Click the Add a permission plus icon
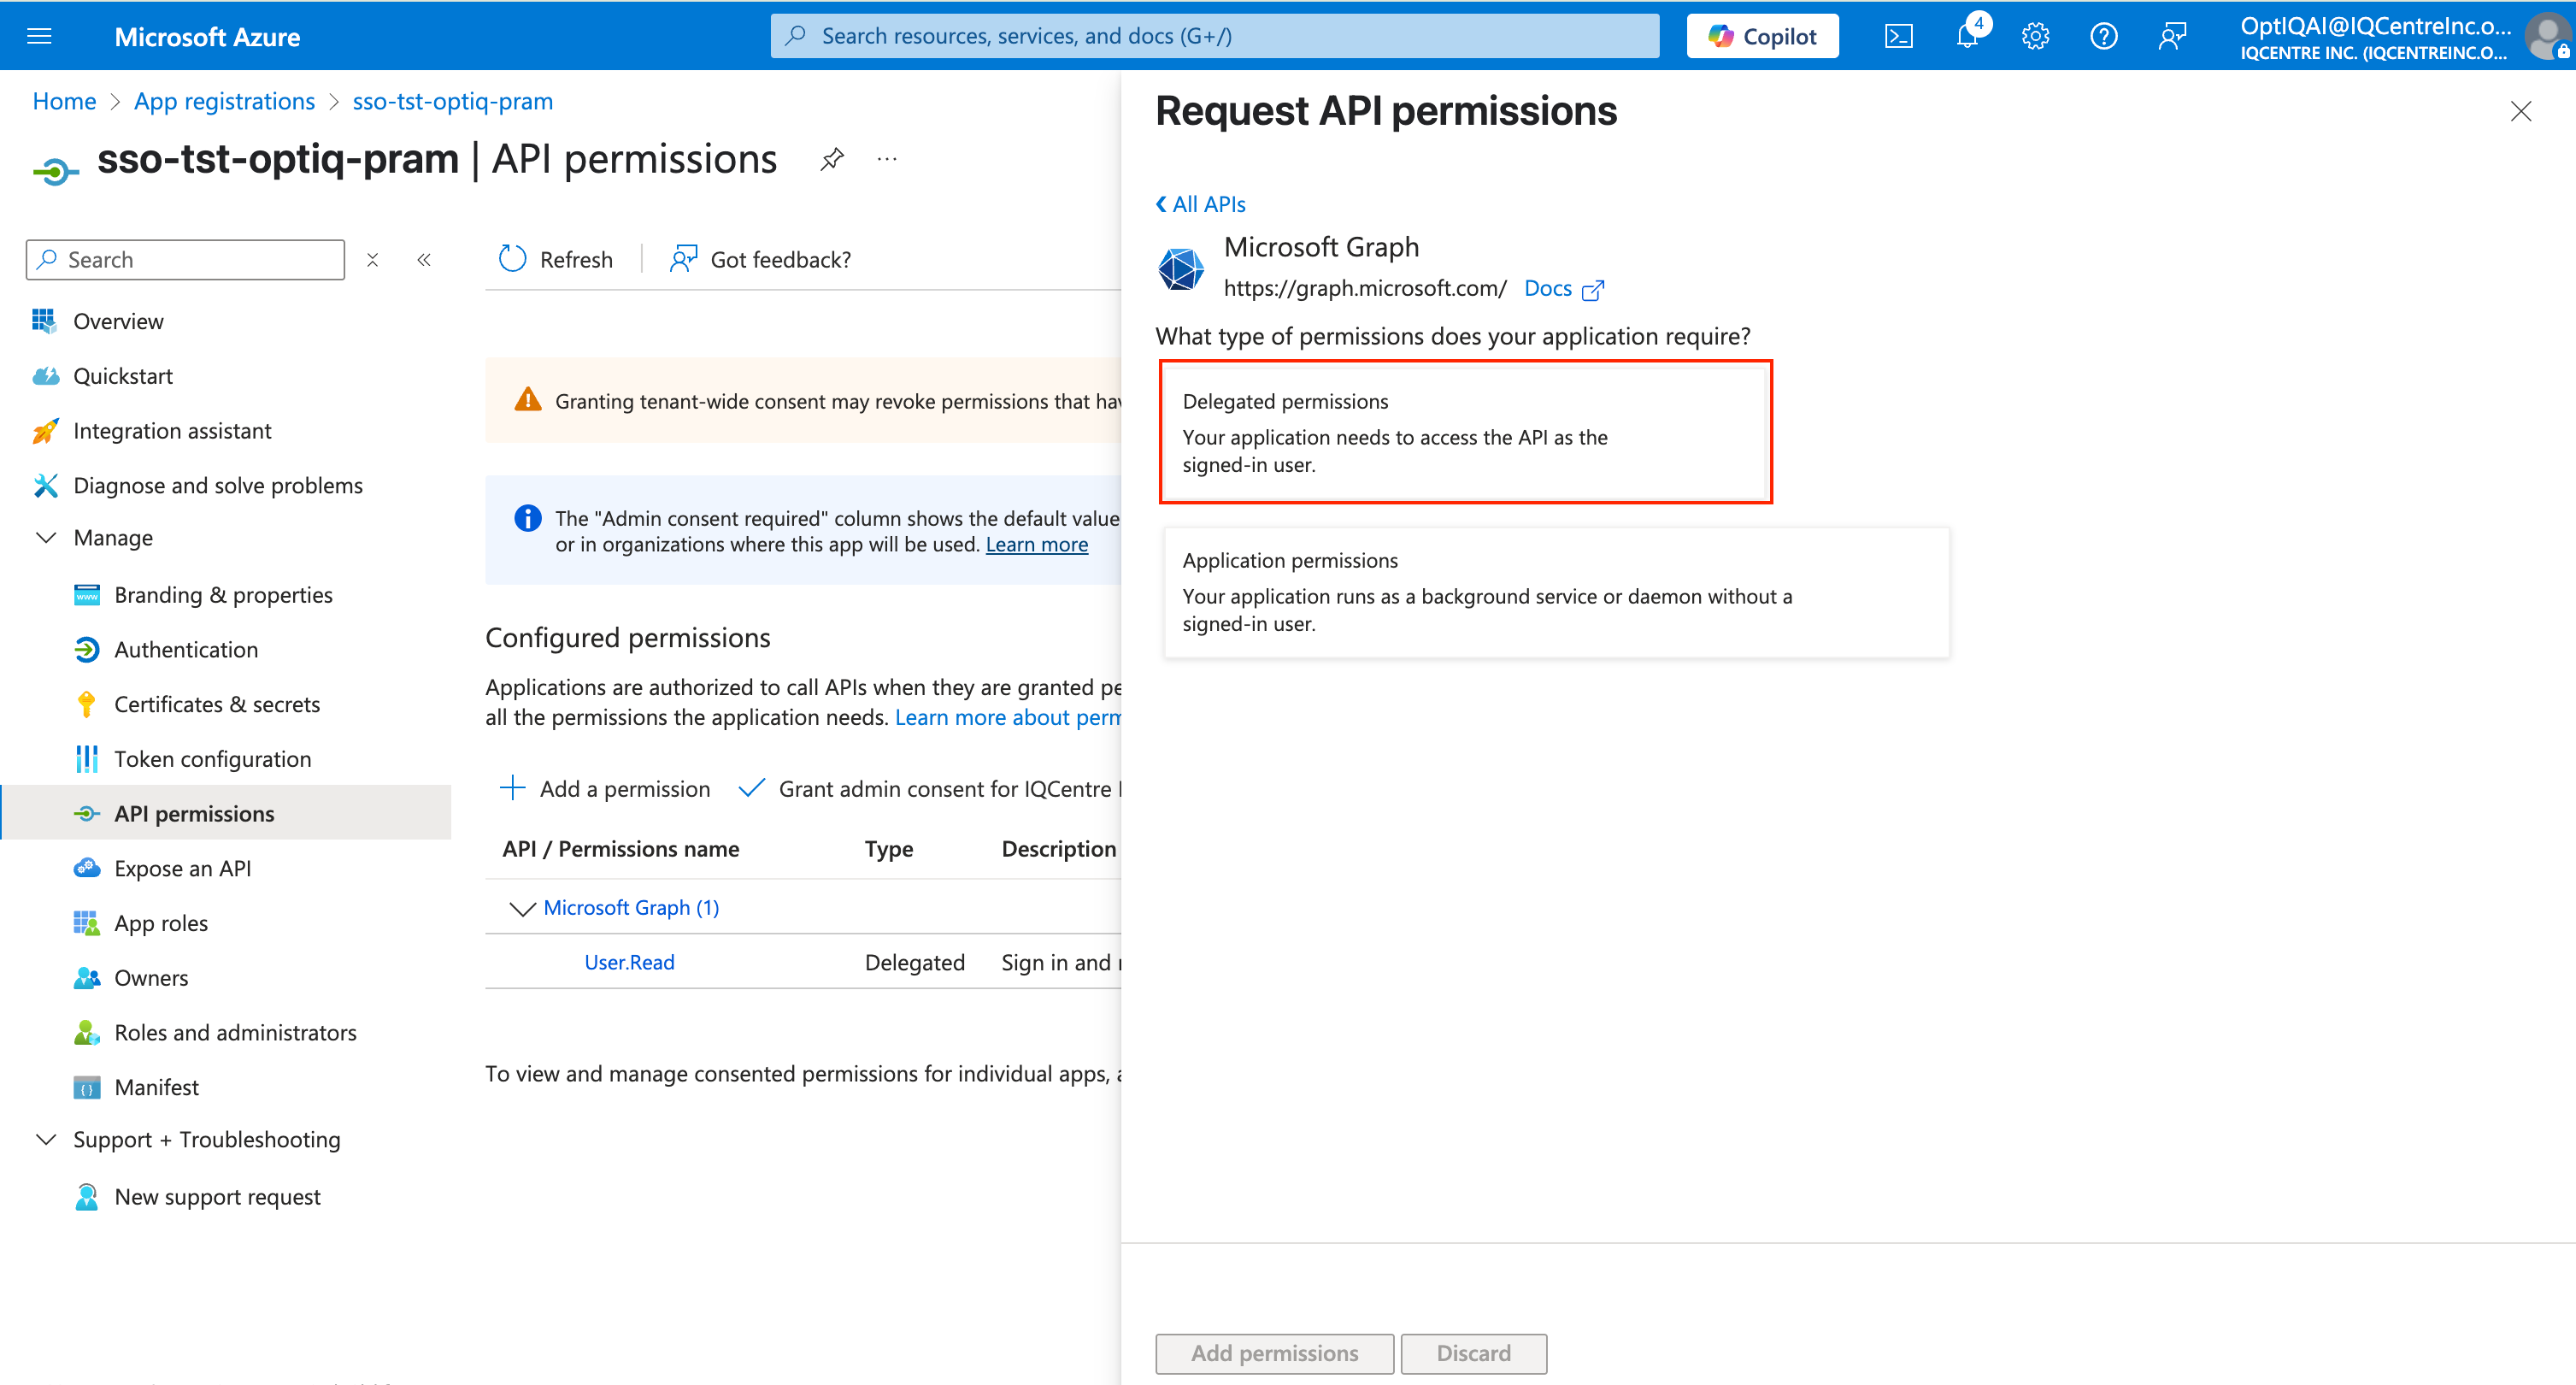Image resolution: width=2576 pixels, height=1385 pixels. [512, 788]
